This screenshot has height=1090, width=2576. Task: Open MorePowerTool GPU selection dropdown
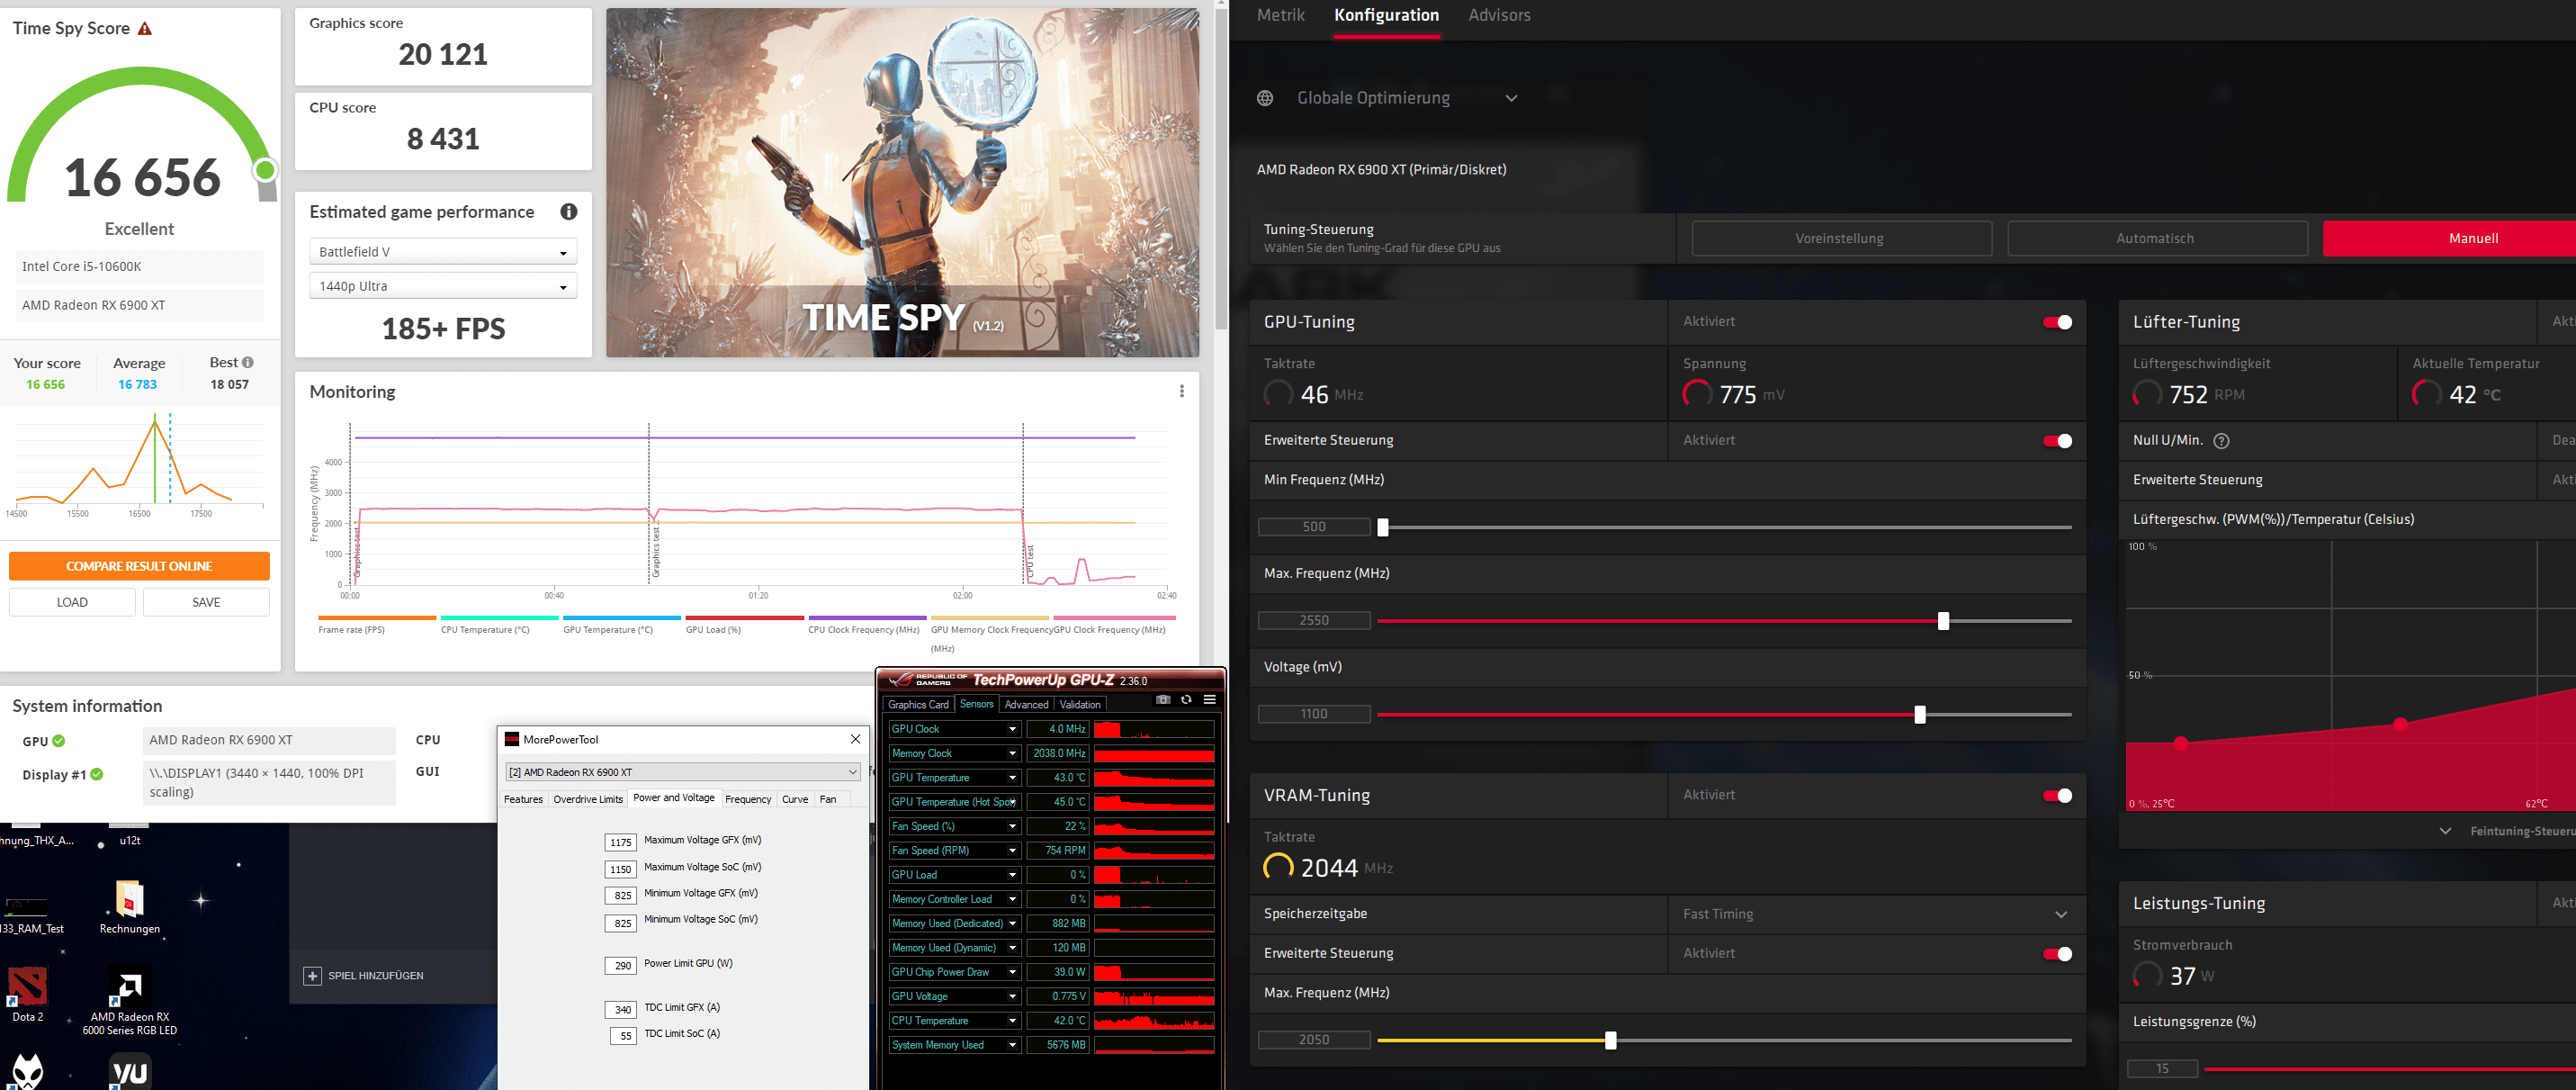(x=683, y=772)
